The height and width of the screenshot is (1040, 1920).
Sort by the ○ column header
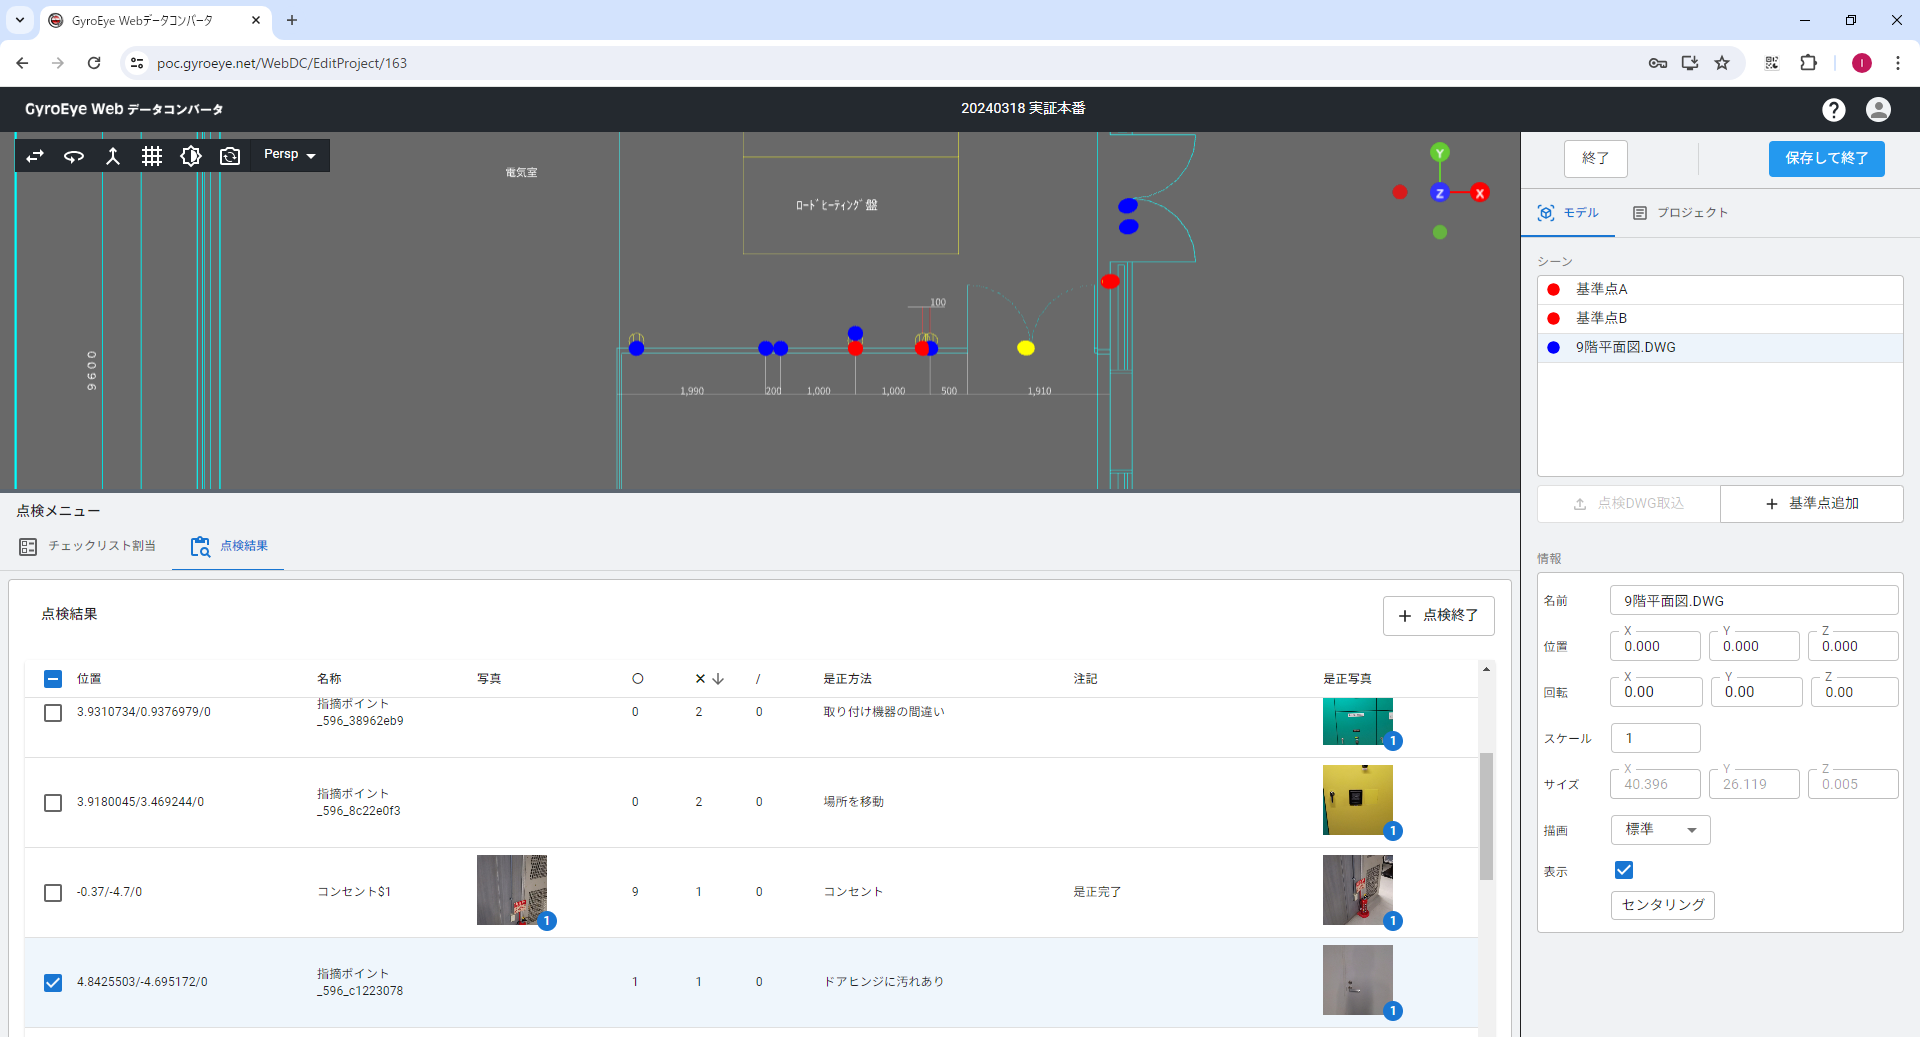[x=637, y=679]
